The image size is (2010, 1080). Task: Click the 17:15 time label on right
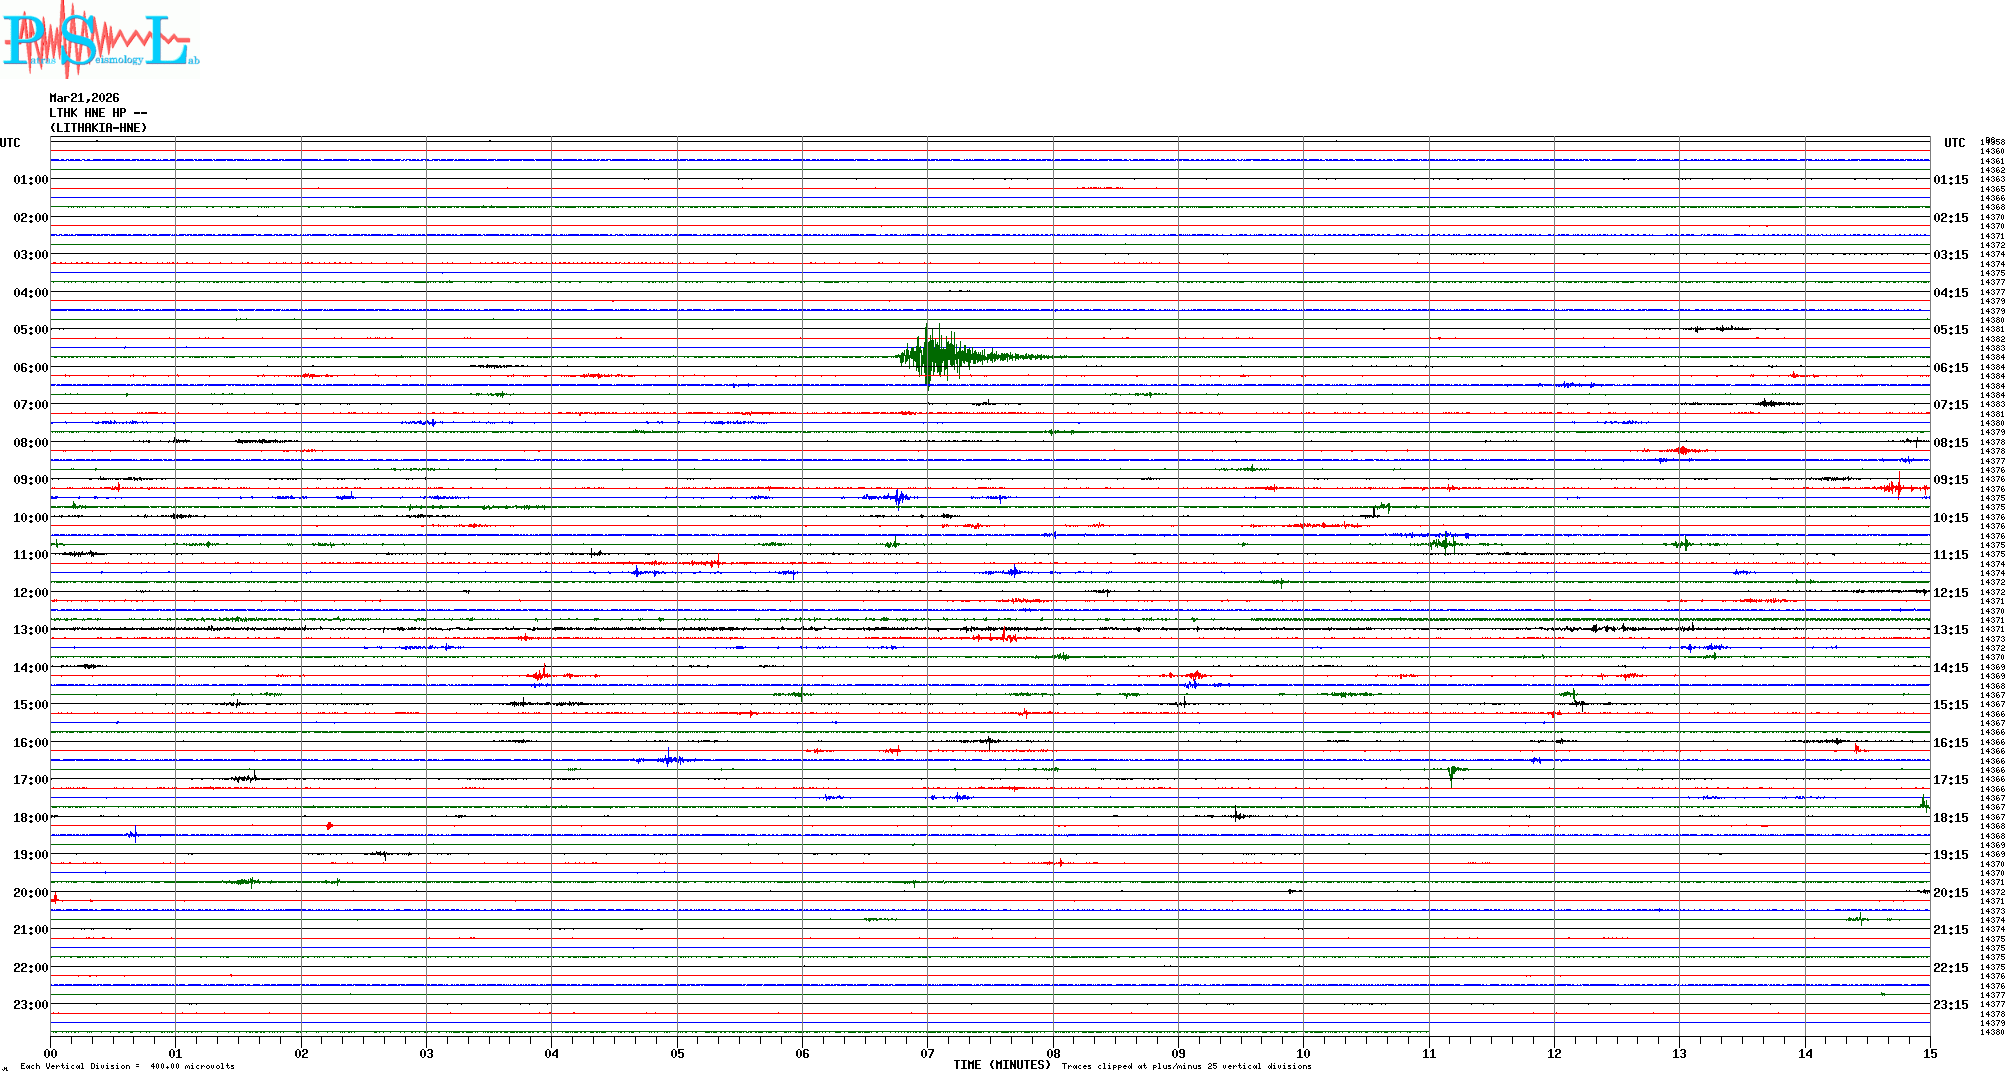pos(1950,780)
